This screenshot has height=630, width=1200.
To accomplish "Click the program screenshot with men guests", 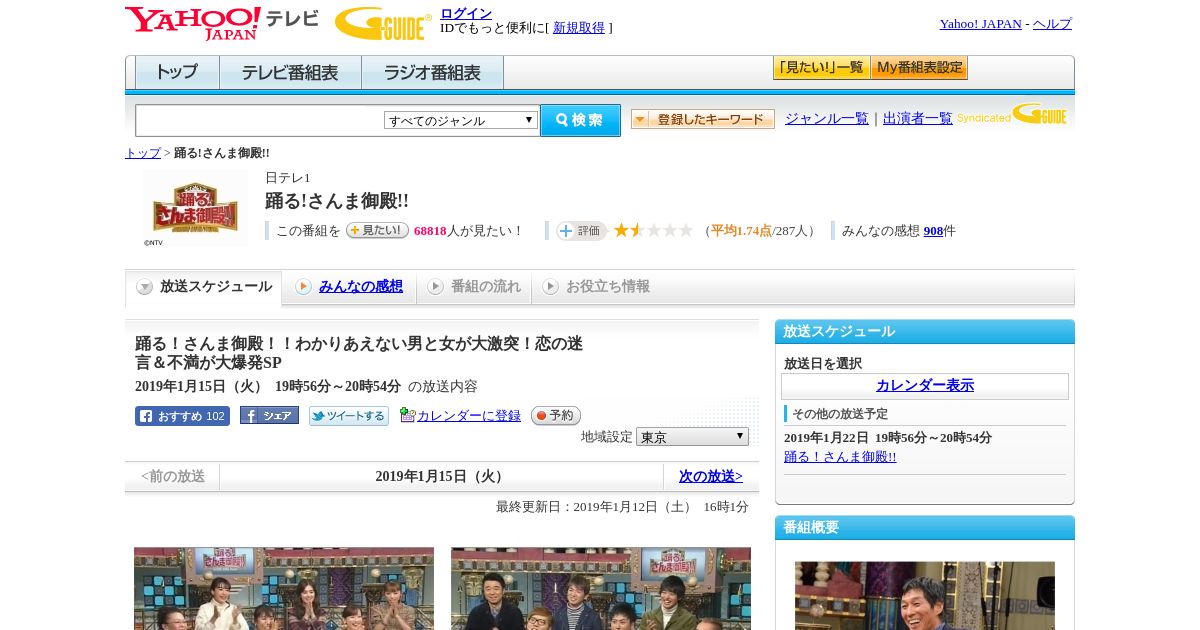I will 601,588.
